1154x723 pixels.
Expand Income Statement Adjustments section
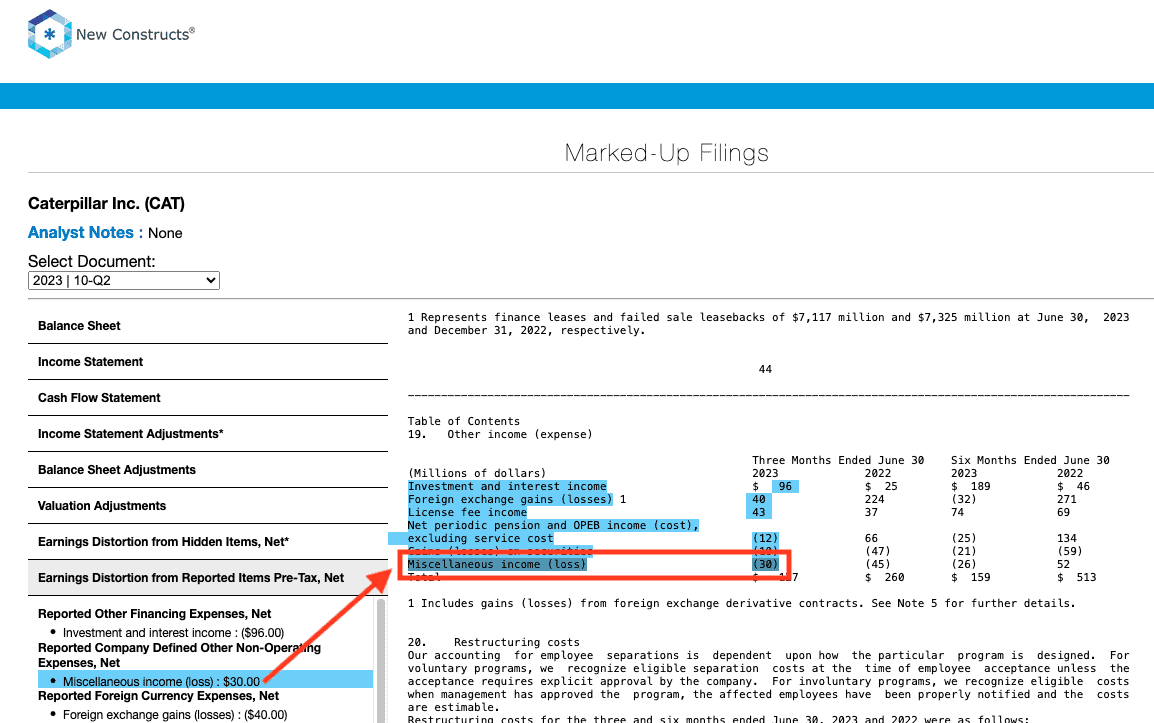[x=208, y=434]
